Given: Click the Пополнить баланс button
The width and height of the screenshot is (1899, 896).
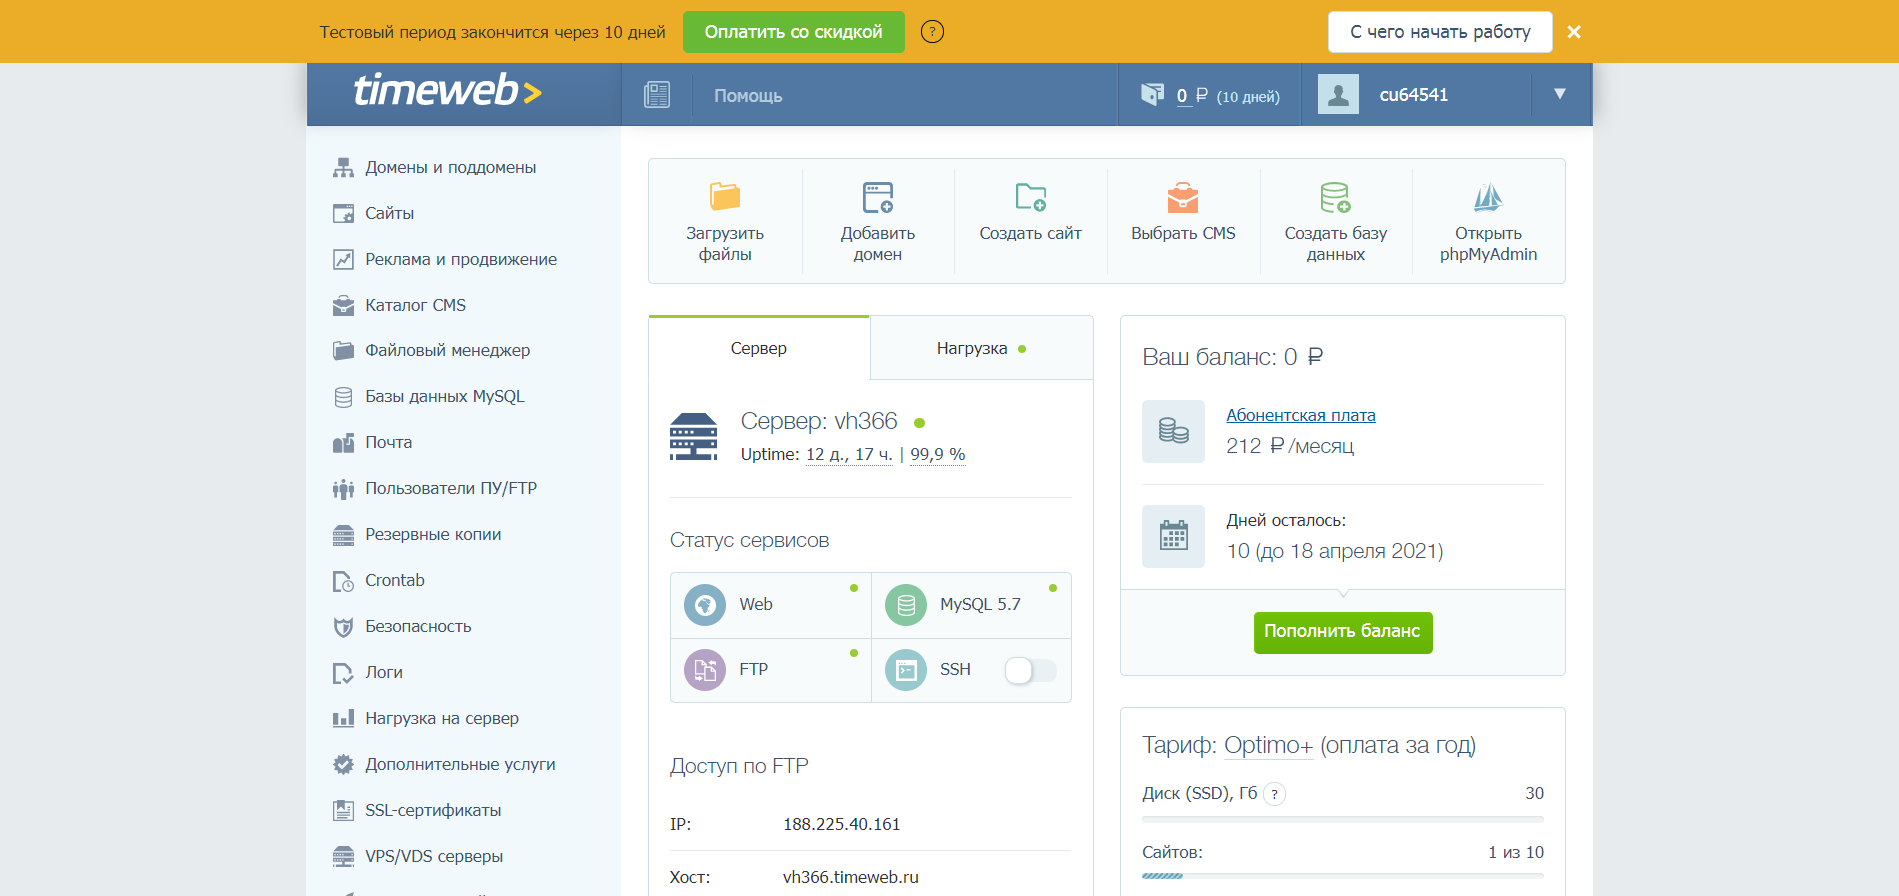Looking at the screenshot, I should pyautogui.click(x=1342, y=632).
